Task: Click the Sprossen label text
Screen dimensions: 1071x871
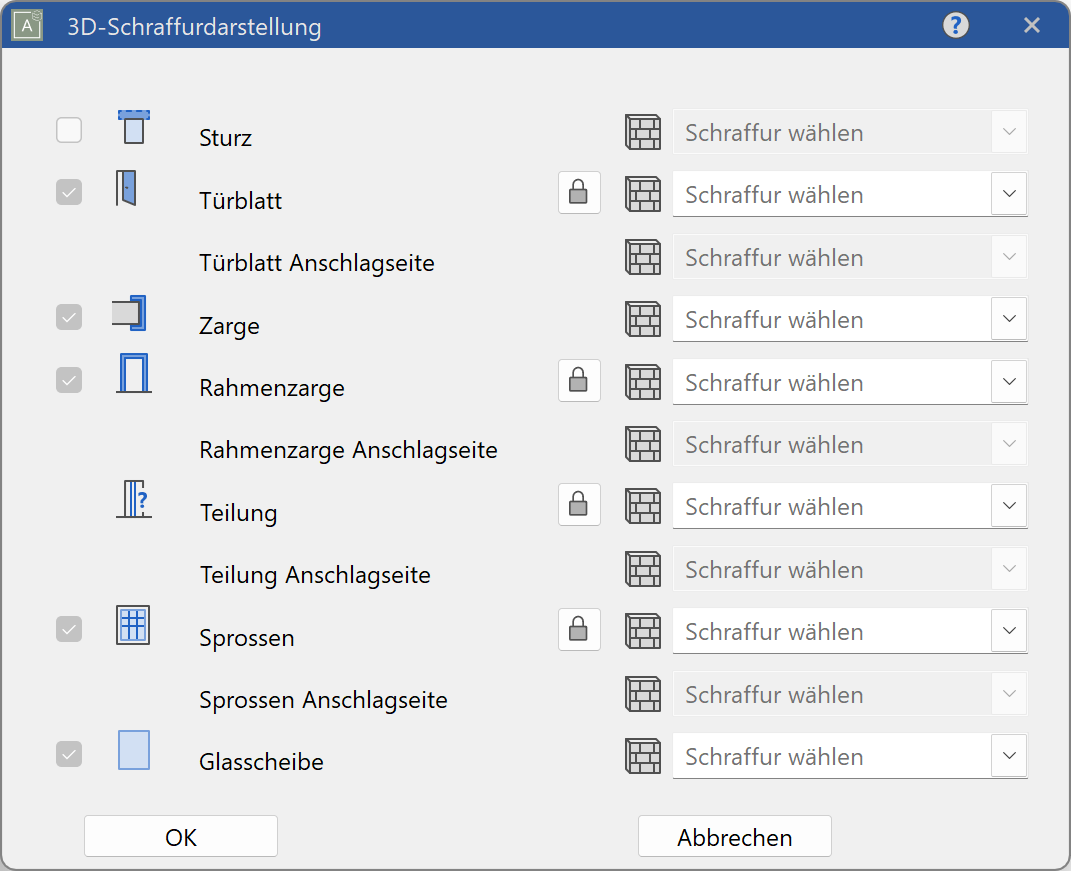Action: [x=247, y=638]
